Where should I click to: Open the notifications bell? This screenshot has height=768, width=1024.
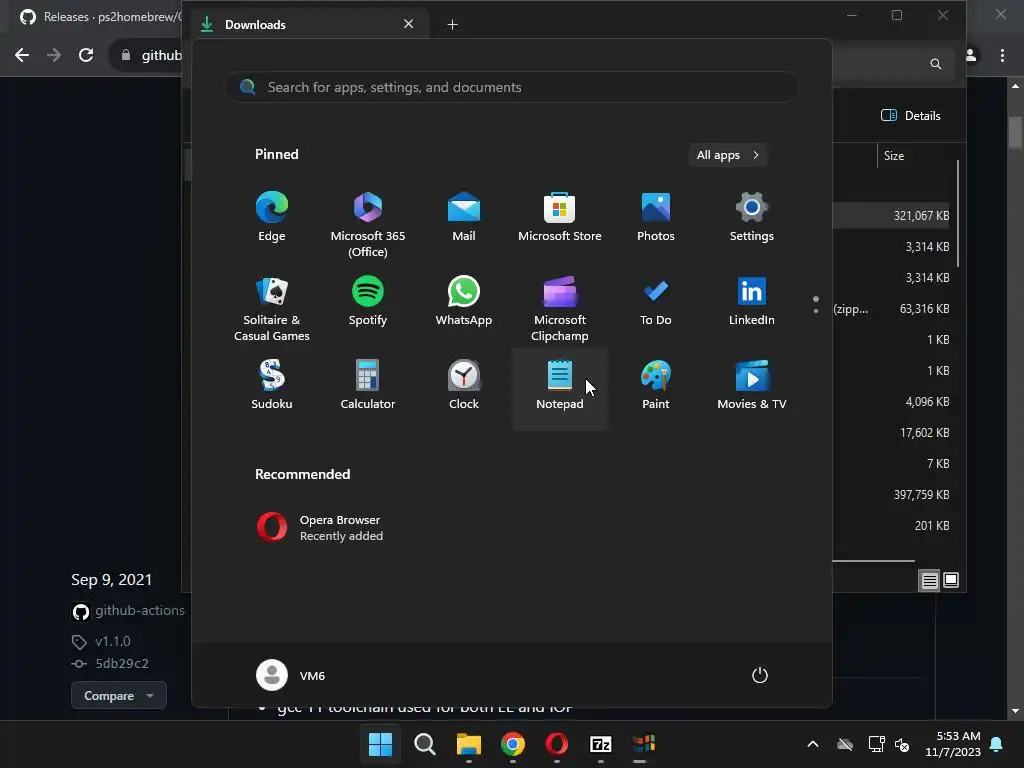tap(997, 744)
